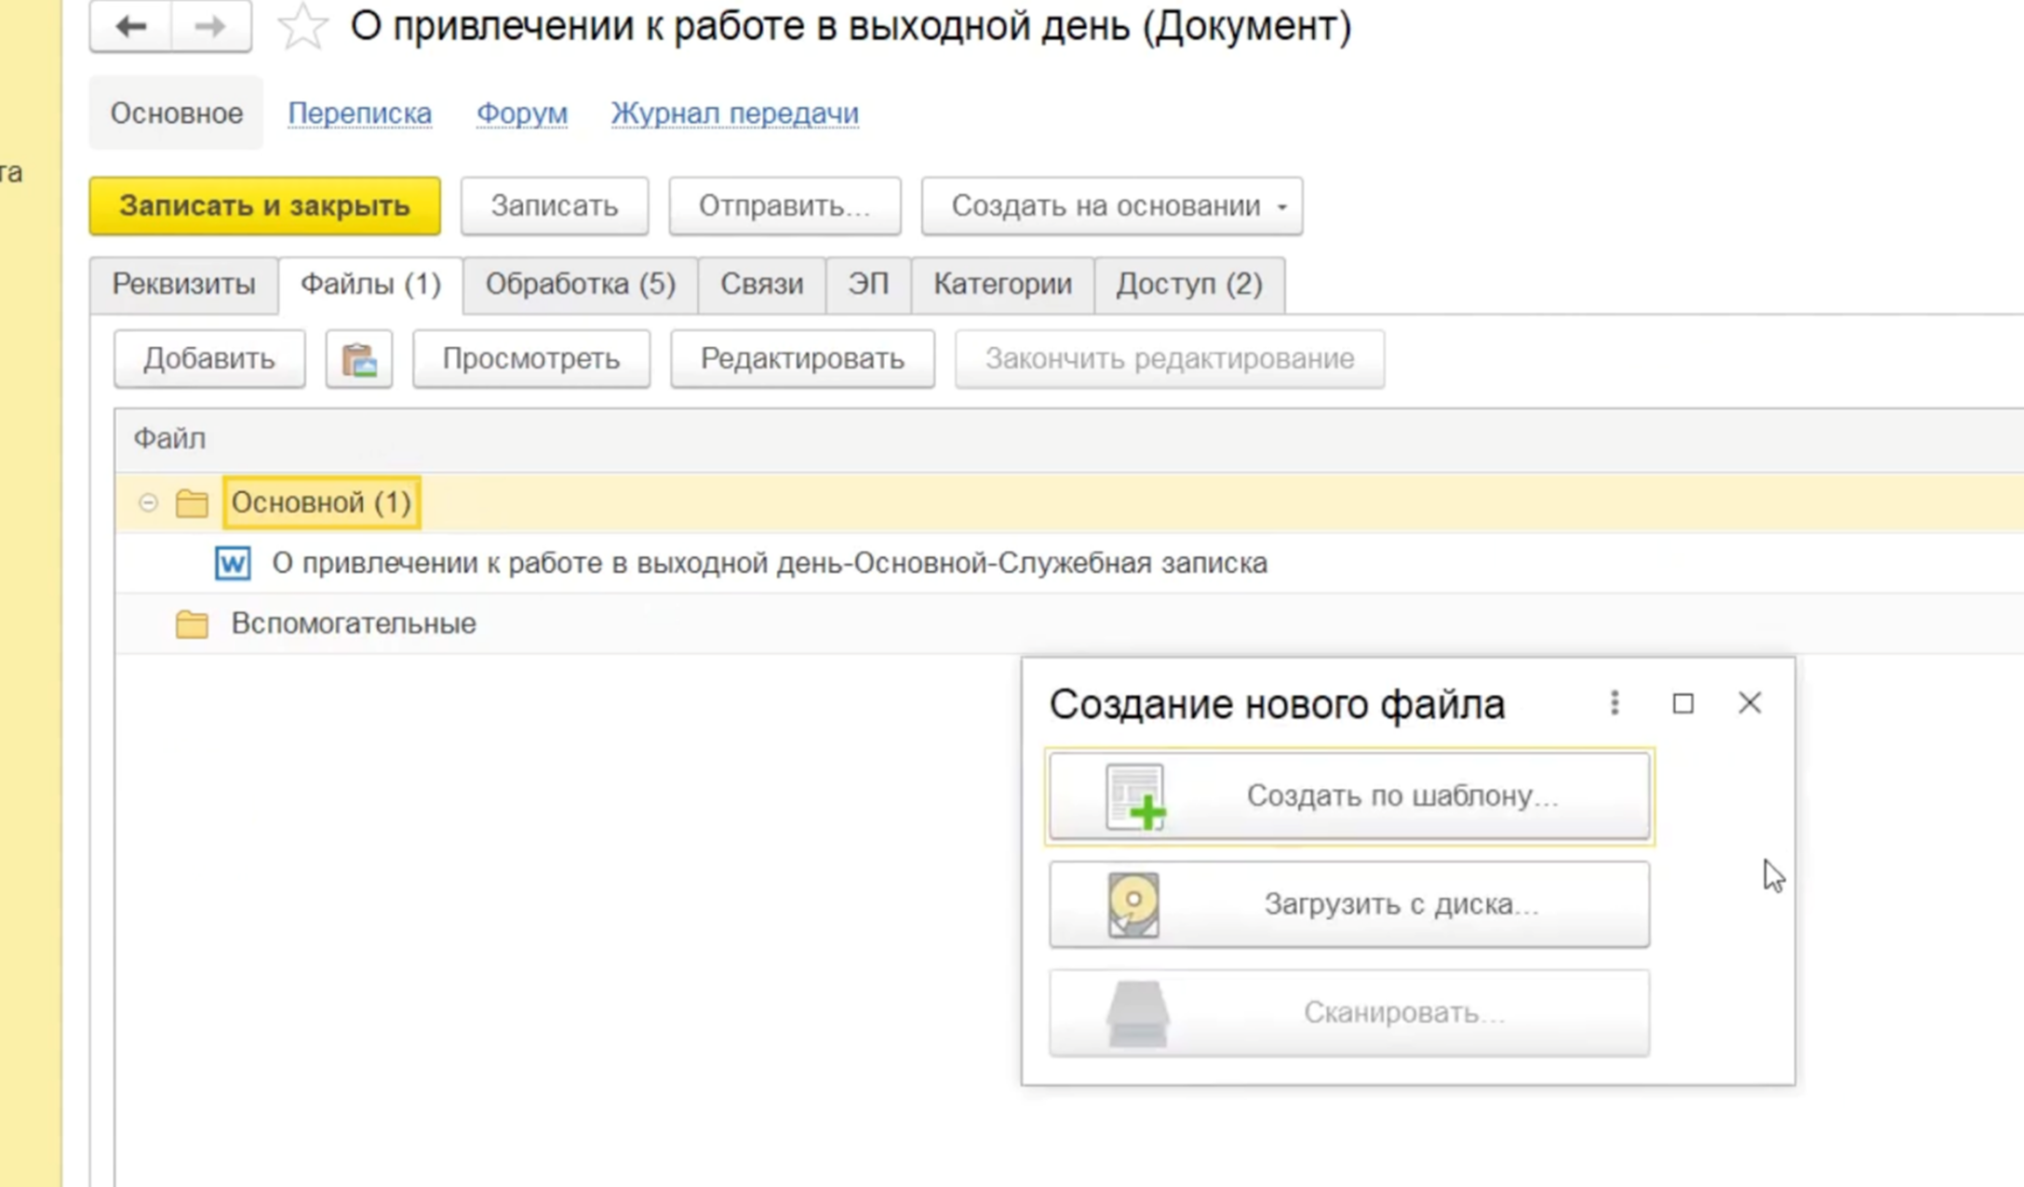Collapse the Основной (1) folder

148,503
